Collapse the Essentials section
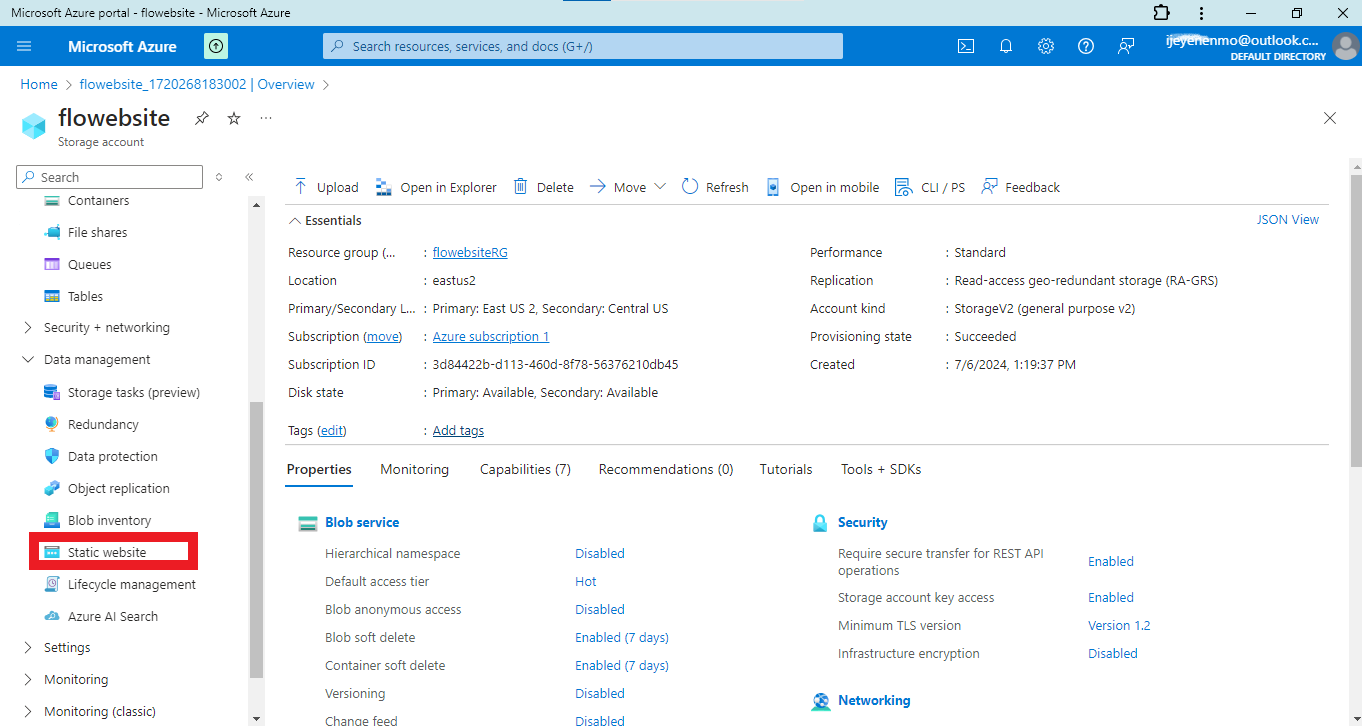1362x726 pixels. pyautogui.click(x=325, y=220)
